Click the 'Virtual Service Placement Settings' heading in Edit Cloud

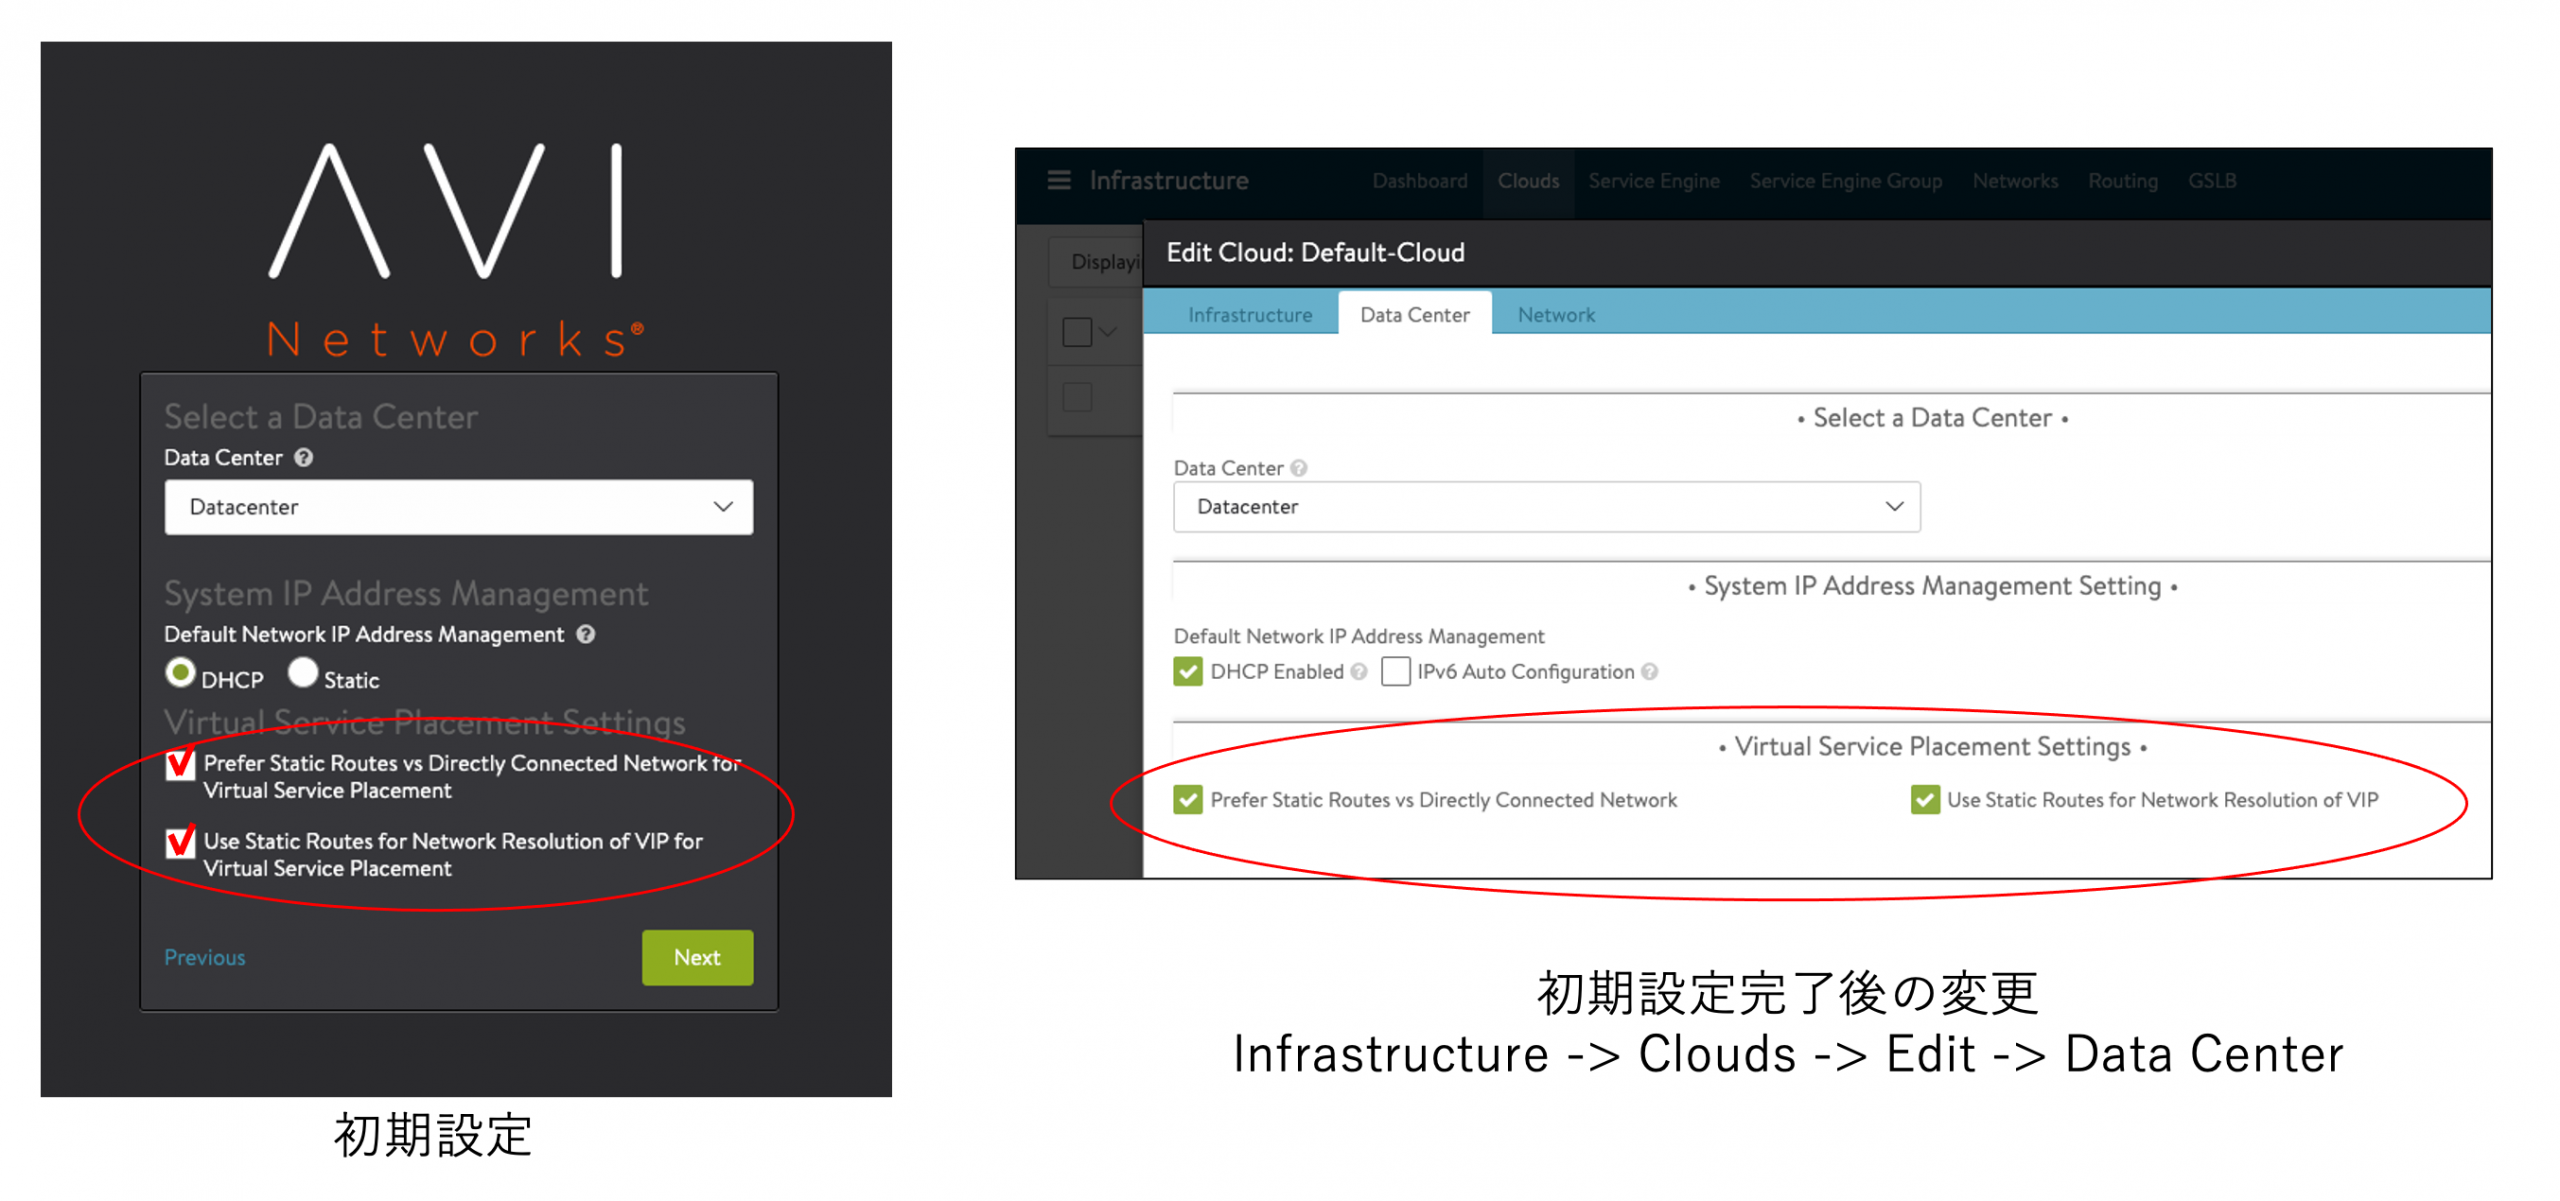1932,748
